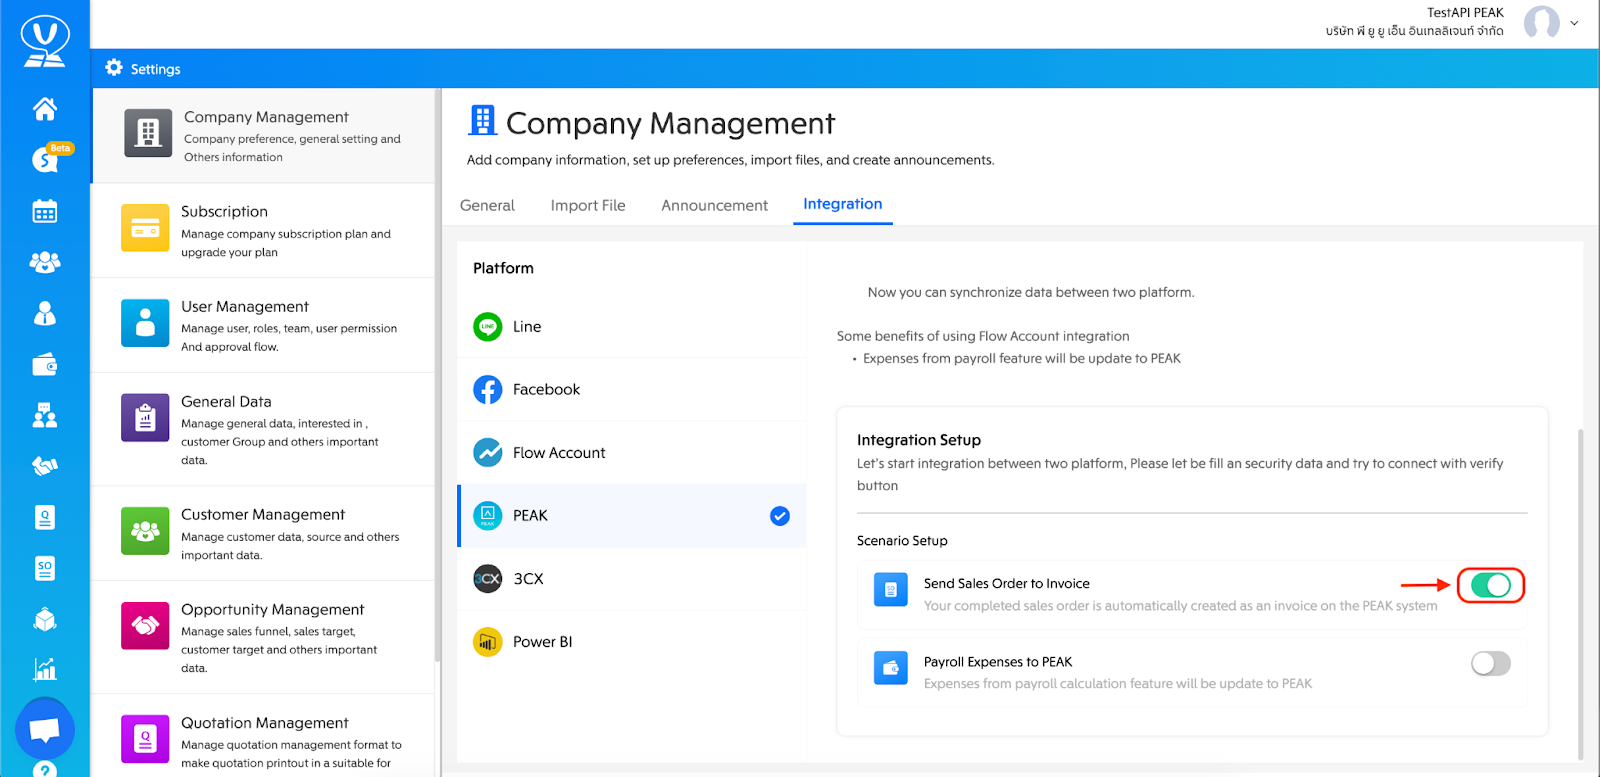Open the home icon in sidebar
Image resolution: width=1600 pixels, height=777 pixels.
pyautogui.click(x=45, y=108)
